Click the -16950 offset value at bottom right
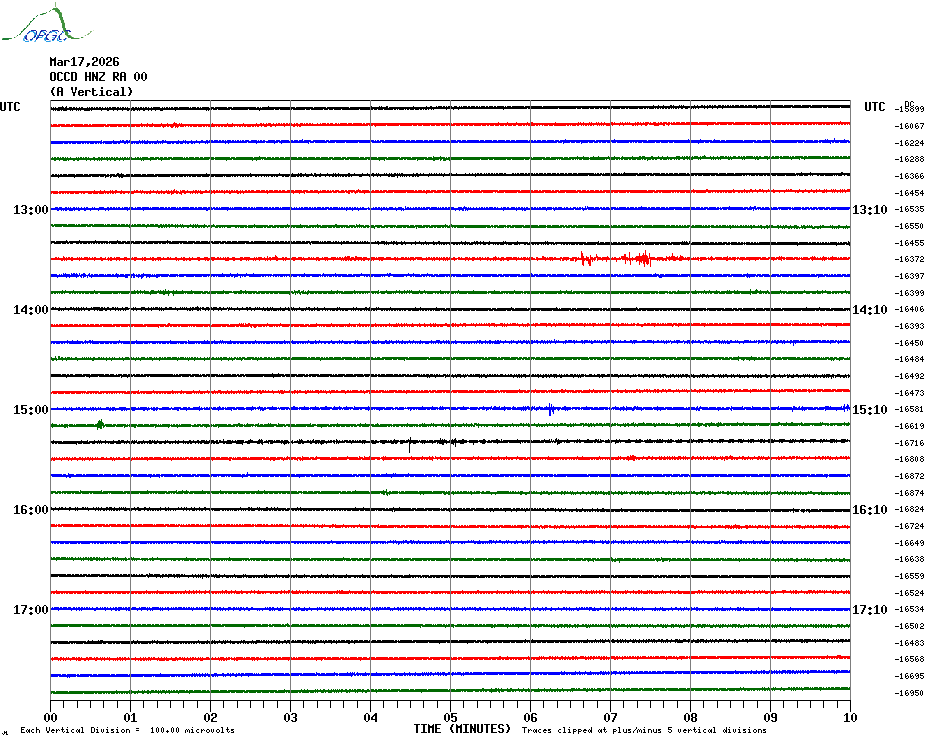 pos(910,693)
